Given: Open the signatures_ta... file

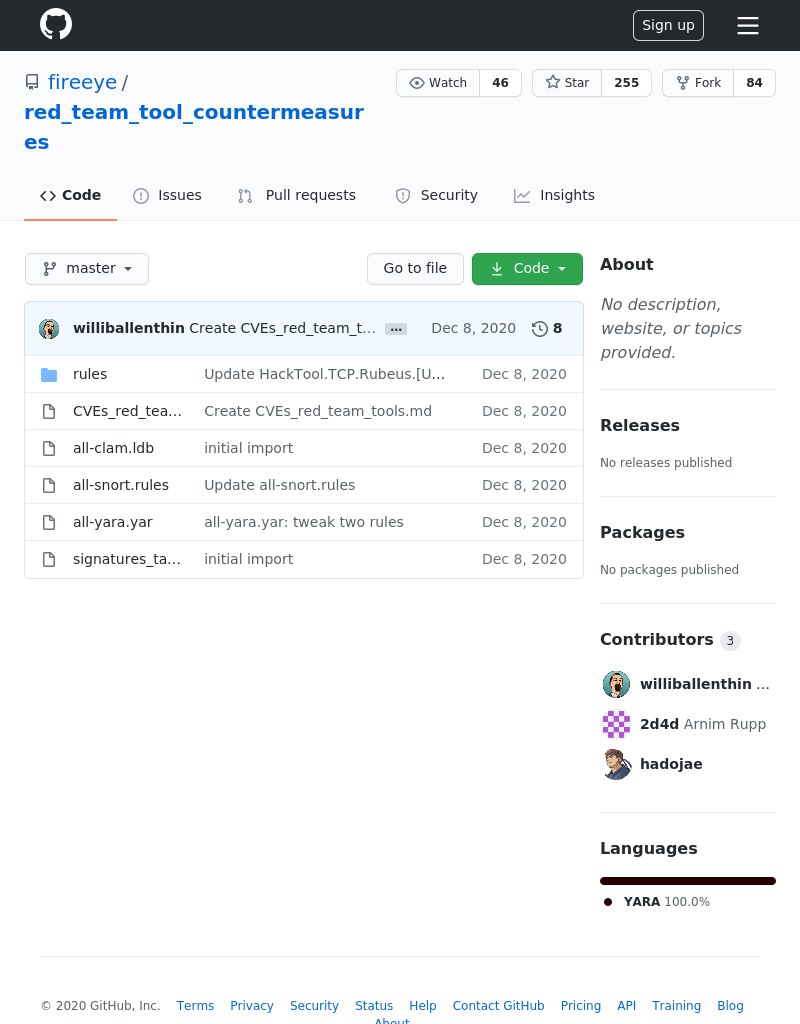Looking at the screenshot, I should [127, 559].
